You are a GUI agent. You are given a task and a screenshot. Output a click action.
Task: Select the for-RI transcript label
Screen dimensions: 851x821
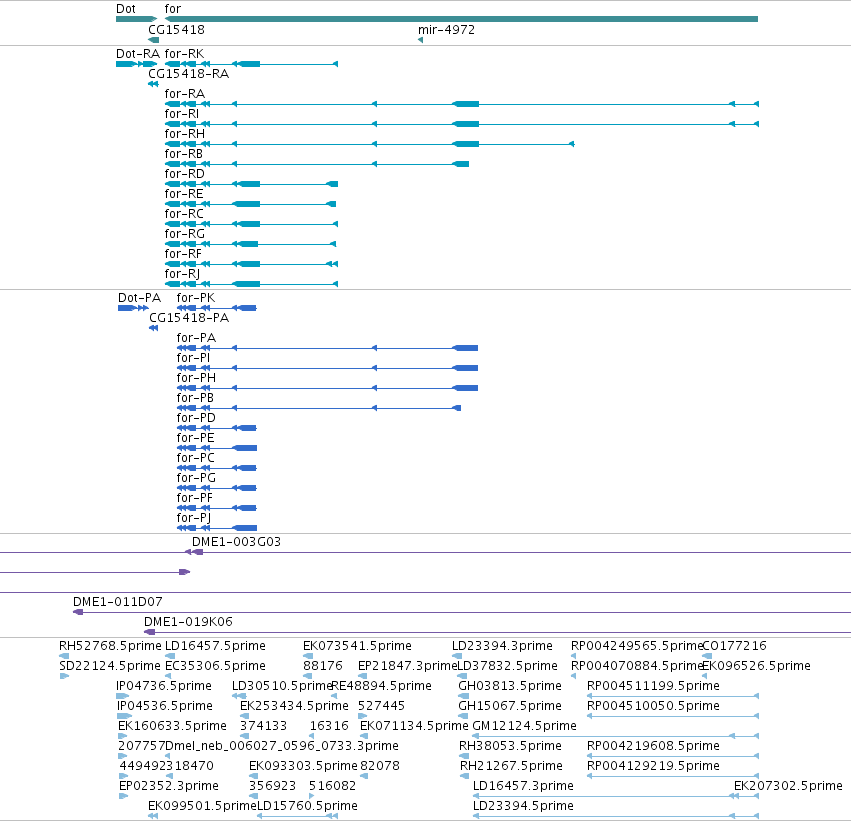coord(182,114)
